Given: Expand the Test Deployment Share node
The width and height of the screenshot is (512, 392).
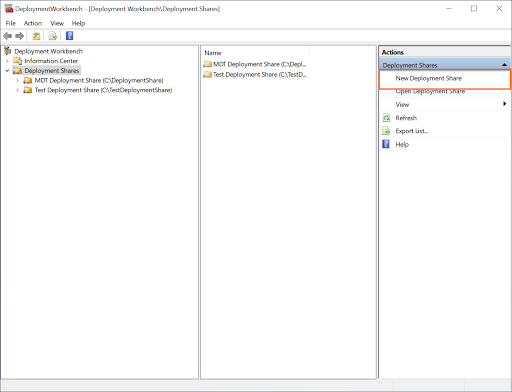Looking at the screenshot, I should click(x=17, y=90).
